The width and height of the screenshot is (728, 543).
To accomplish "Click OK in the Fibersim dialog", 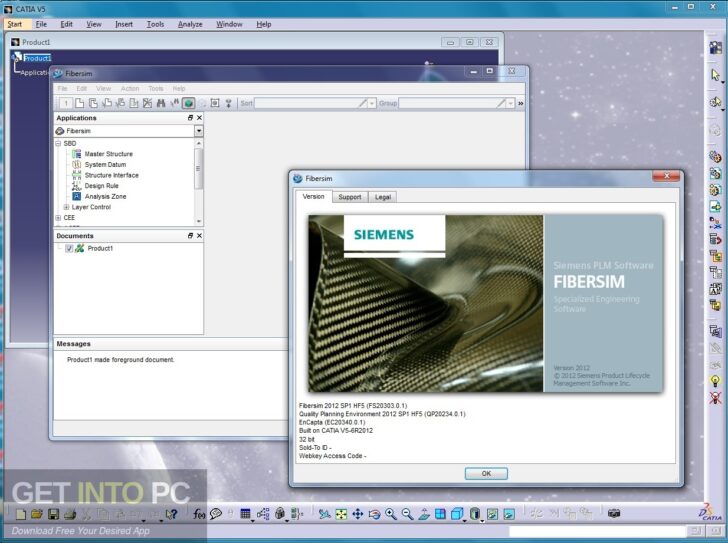I will (x=486, y=473).
